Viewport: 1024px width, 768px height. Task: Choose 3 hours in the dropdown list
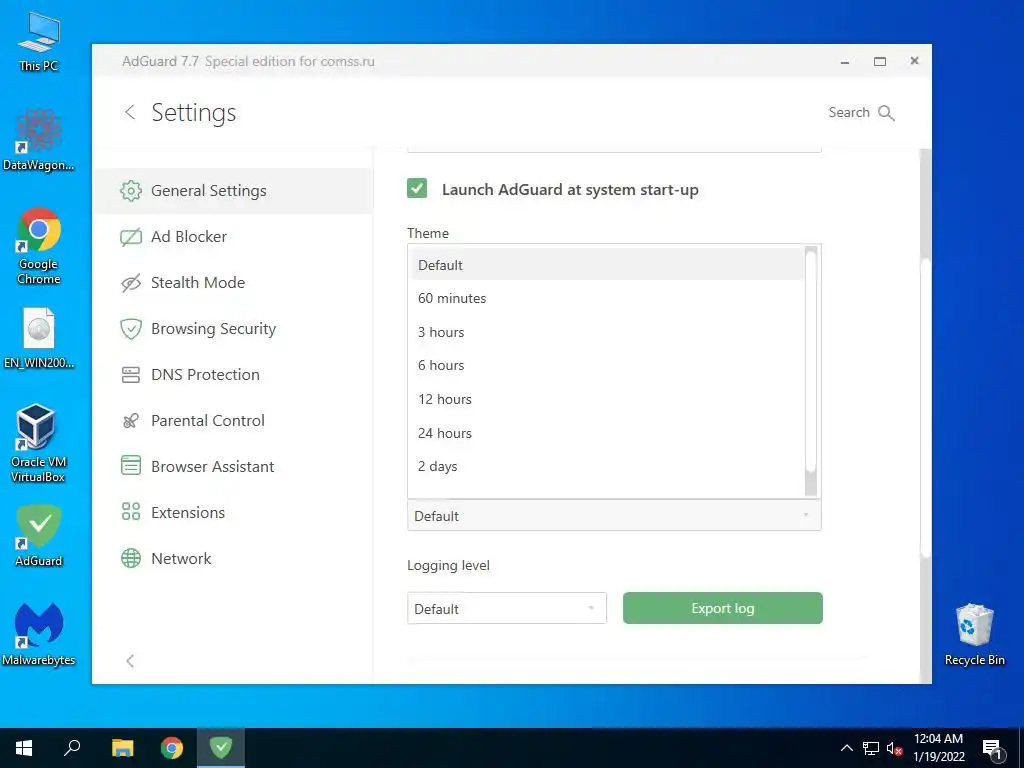[x=607, y=332]
